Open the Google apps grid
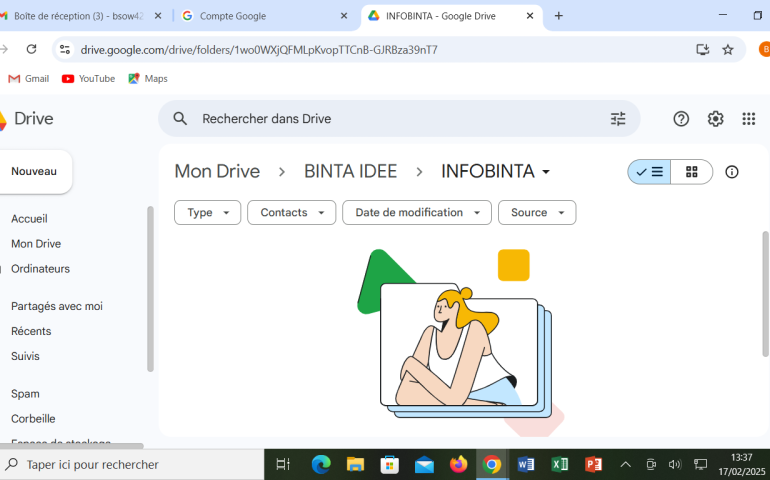770x480 pixels. click(x=748, y=119)
